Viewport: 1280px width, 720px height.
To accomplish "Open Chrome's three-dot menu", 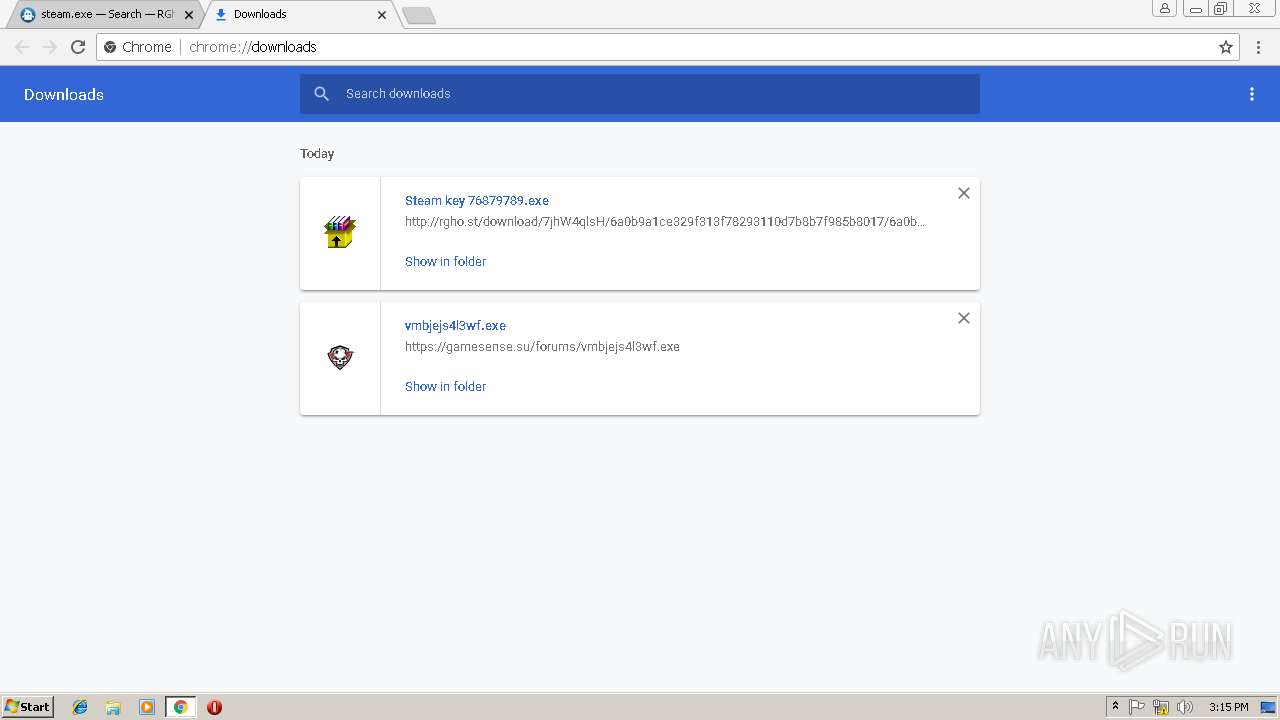I will click(1259, 47).
